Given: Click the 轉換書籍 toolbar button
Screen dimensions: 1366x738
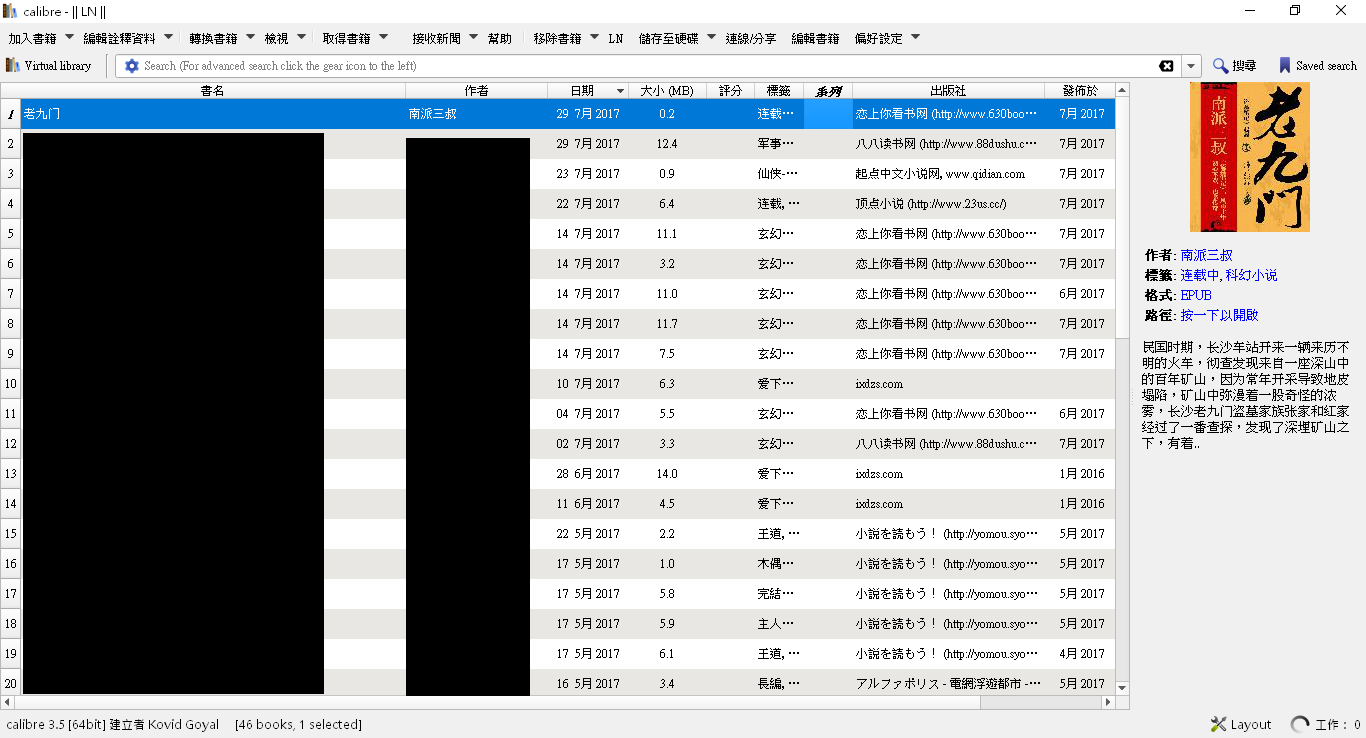Looking at the screenshot, I should pos(213,39).
